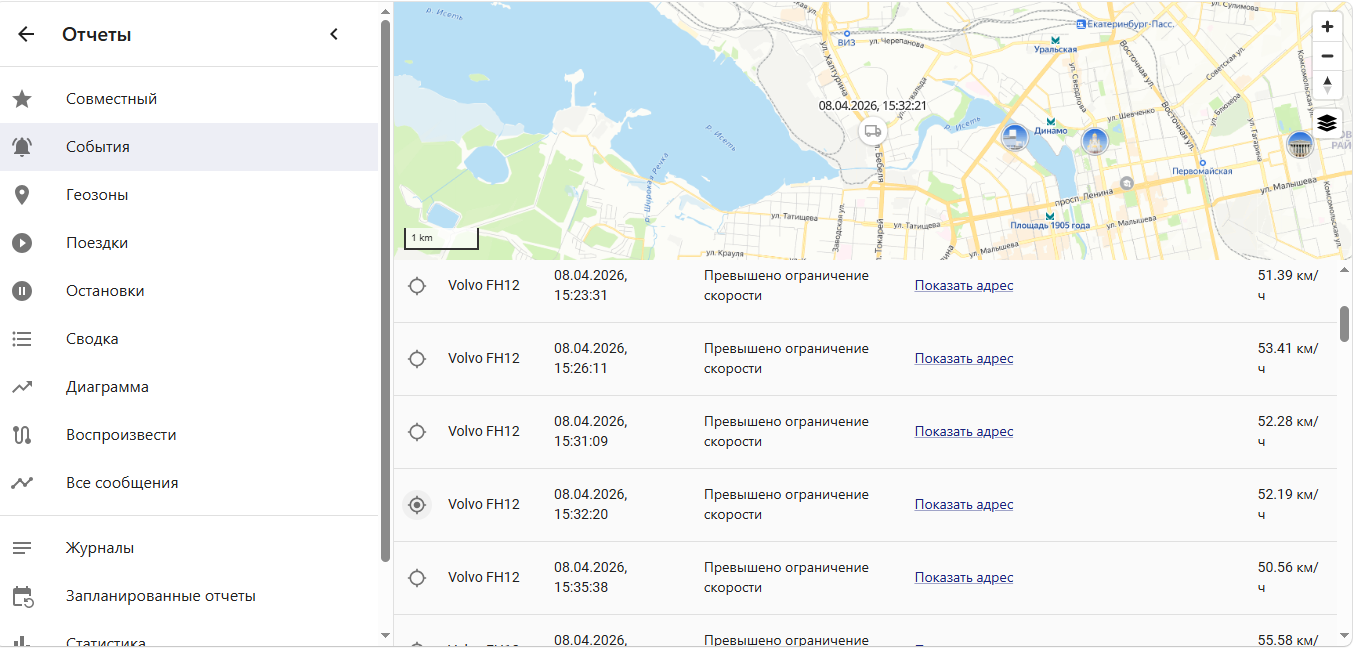The height and width of the screenshot is (649, 1354).
Task: Click the star icon for Совместный
Action: 22,99
